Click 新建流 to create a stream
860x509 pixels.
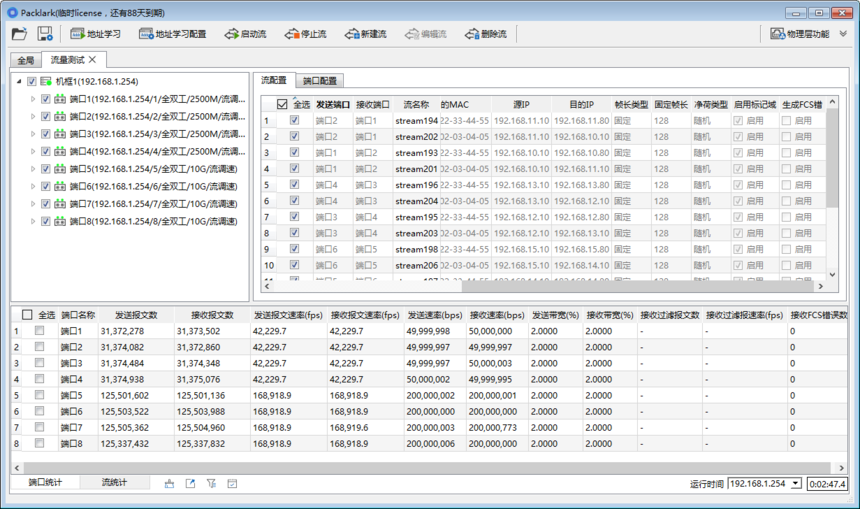366,34
